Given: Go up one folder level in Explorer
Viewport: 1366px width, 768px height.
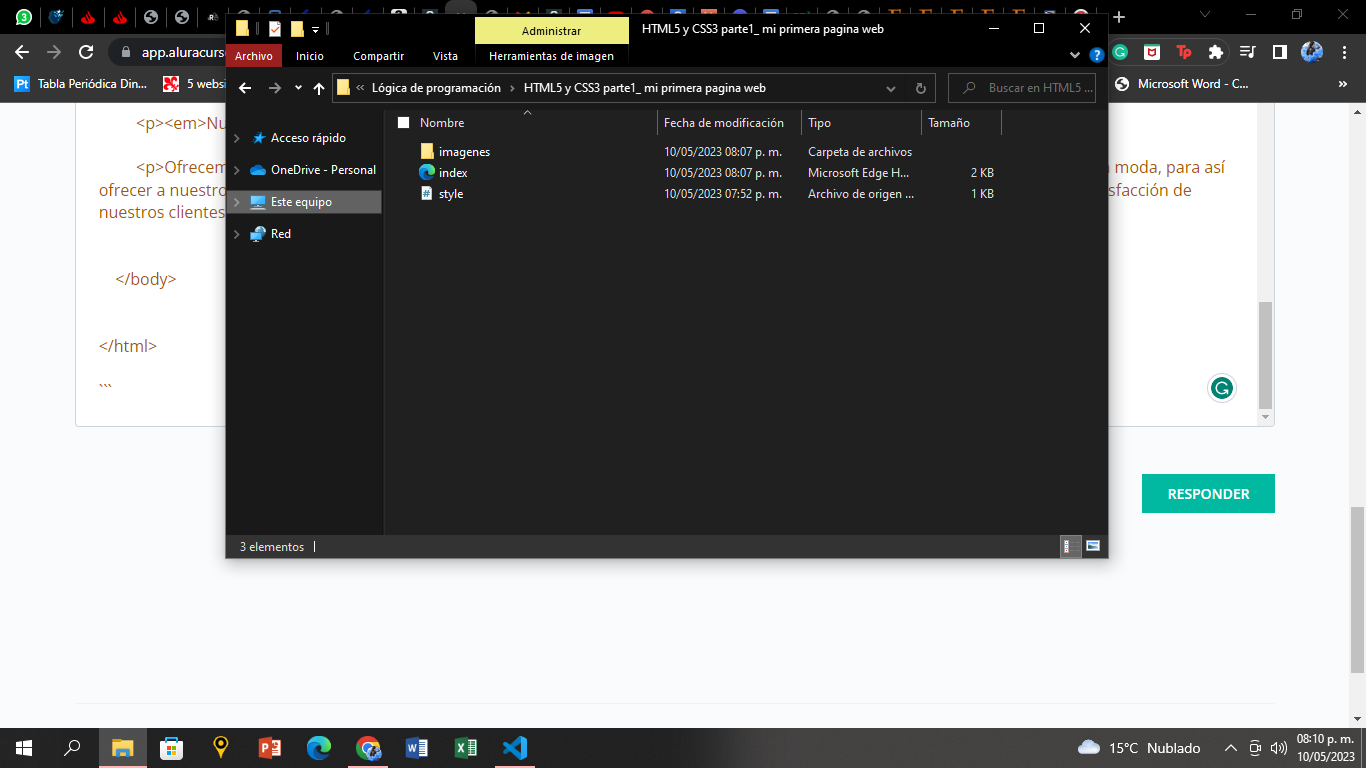Looking at the screenshot, I should (x=319, y=88).
